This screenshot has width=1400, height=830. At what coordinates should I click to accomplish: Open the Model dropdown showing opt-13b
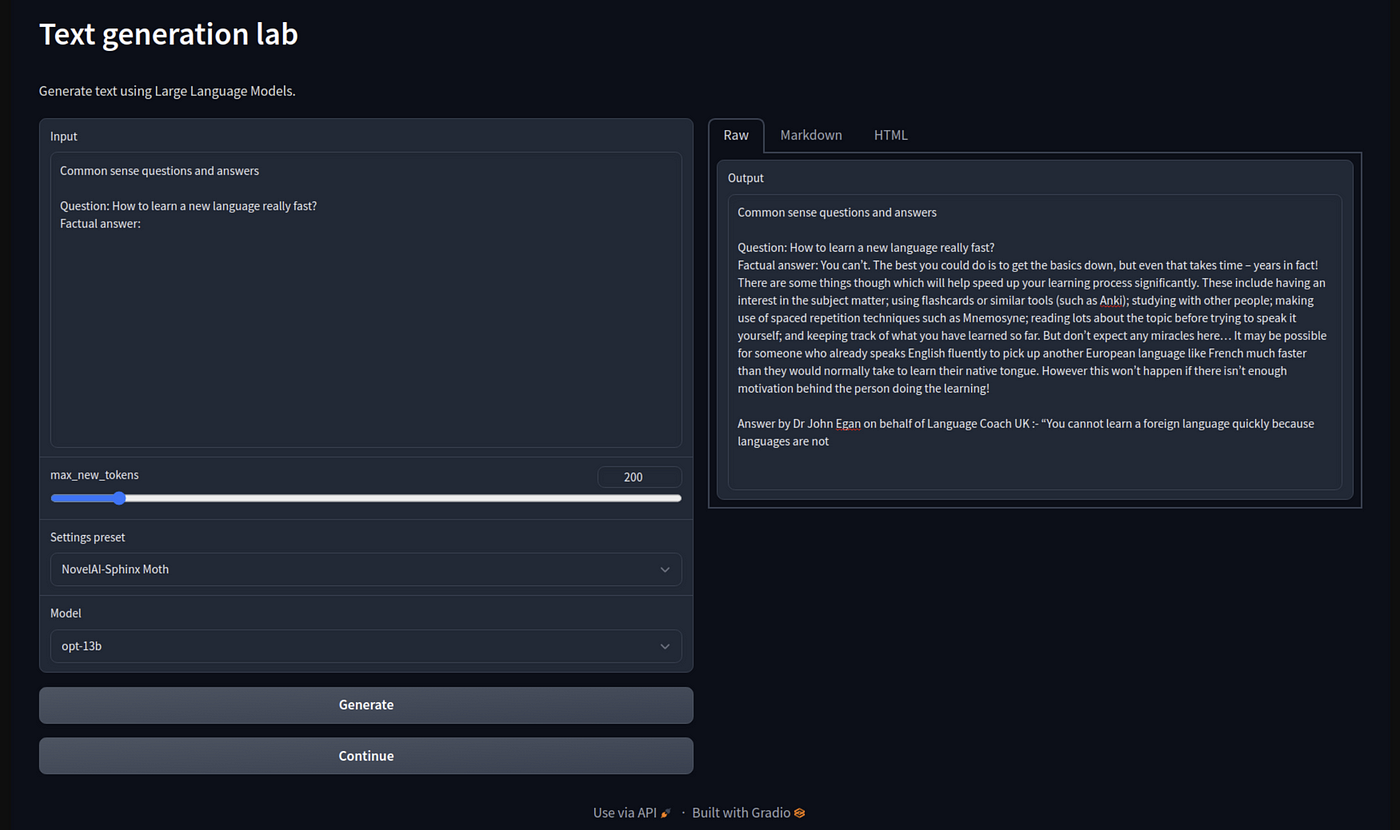pyautogui.click(x=366, y=646)
